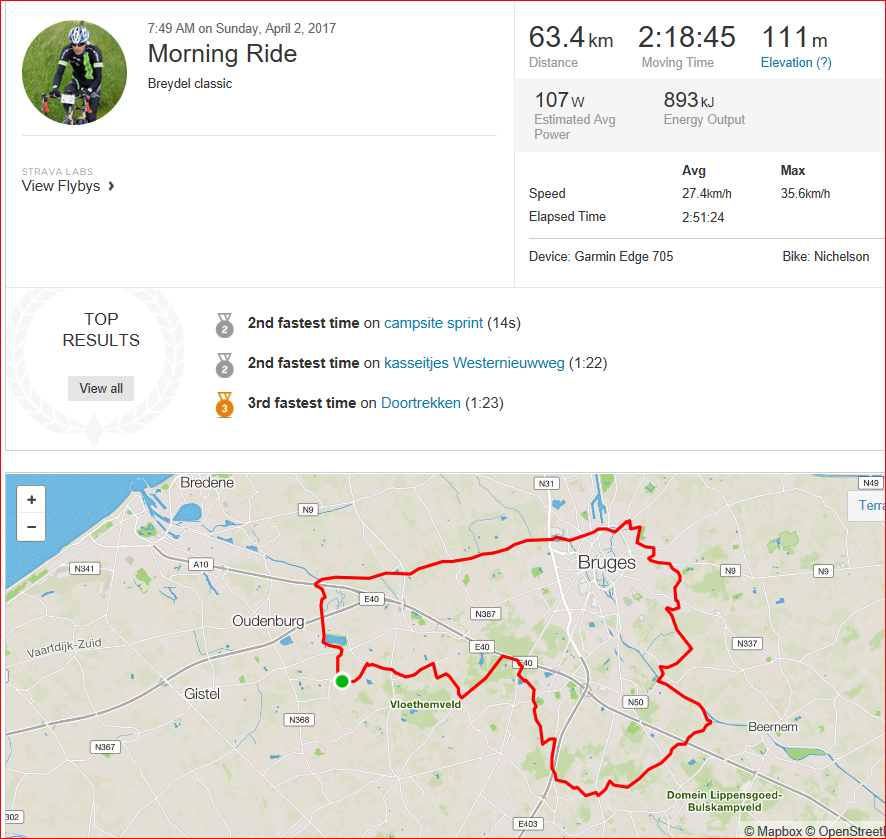Screen dimensions: 886x839
Task: Open the Mapbox attribution link
Action: pos(777,831)
